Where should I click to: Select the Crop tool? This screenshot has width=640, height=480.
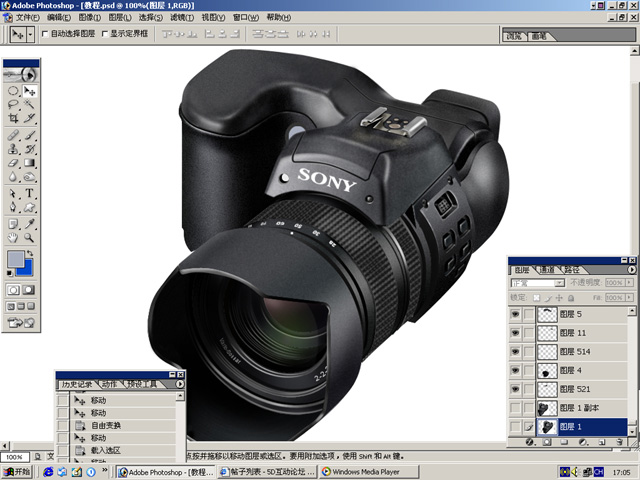(13, 118)
